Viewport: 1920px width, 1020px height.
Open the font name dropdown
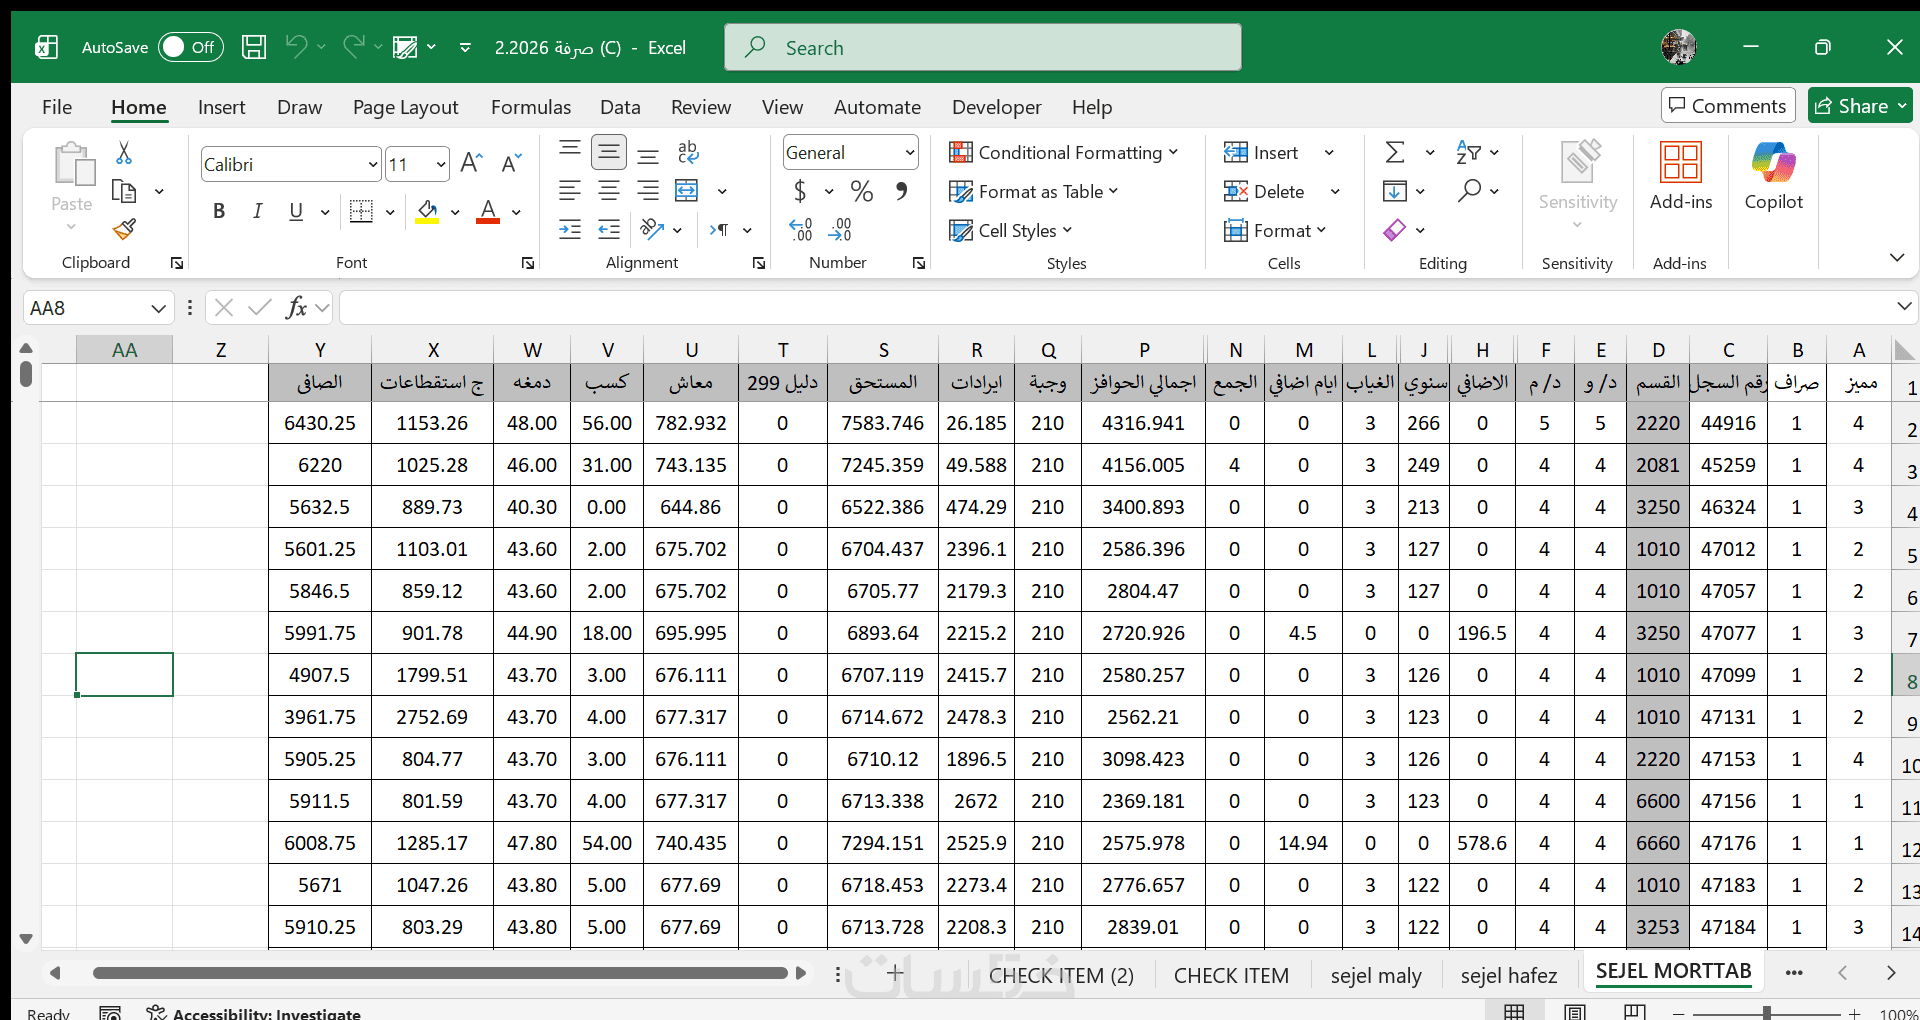click(372, 165)
